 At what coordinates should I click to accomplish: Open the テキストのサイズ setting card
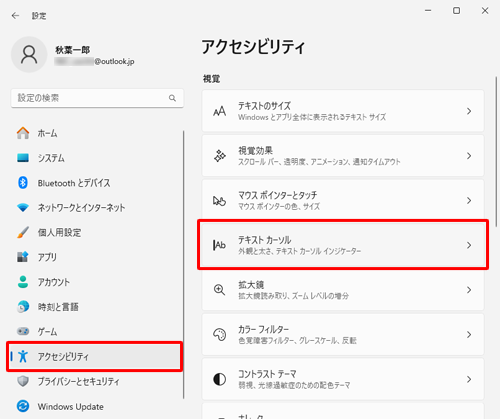[343, 111]
